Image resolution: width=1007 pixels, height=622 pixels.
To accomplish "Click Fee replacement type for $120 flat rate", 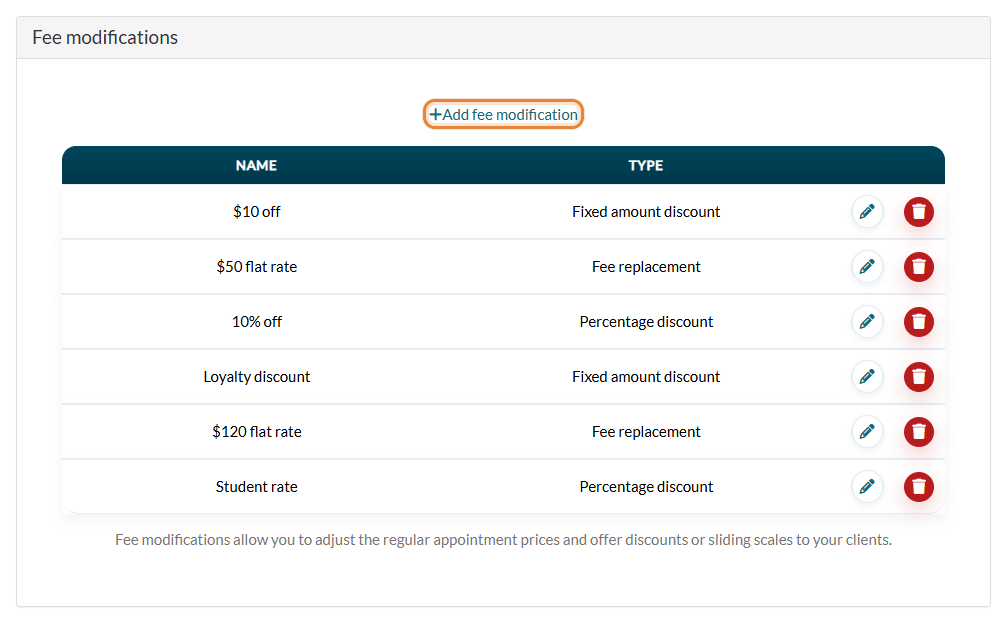I will tap(646, 431).
